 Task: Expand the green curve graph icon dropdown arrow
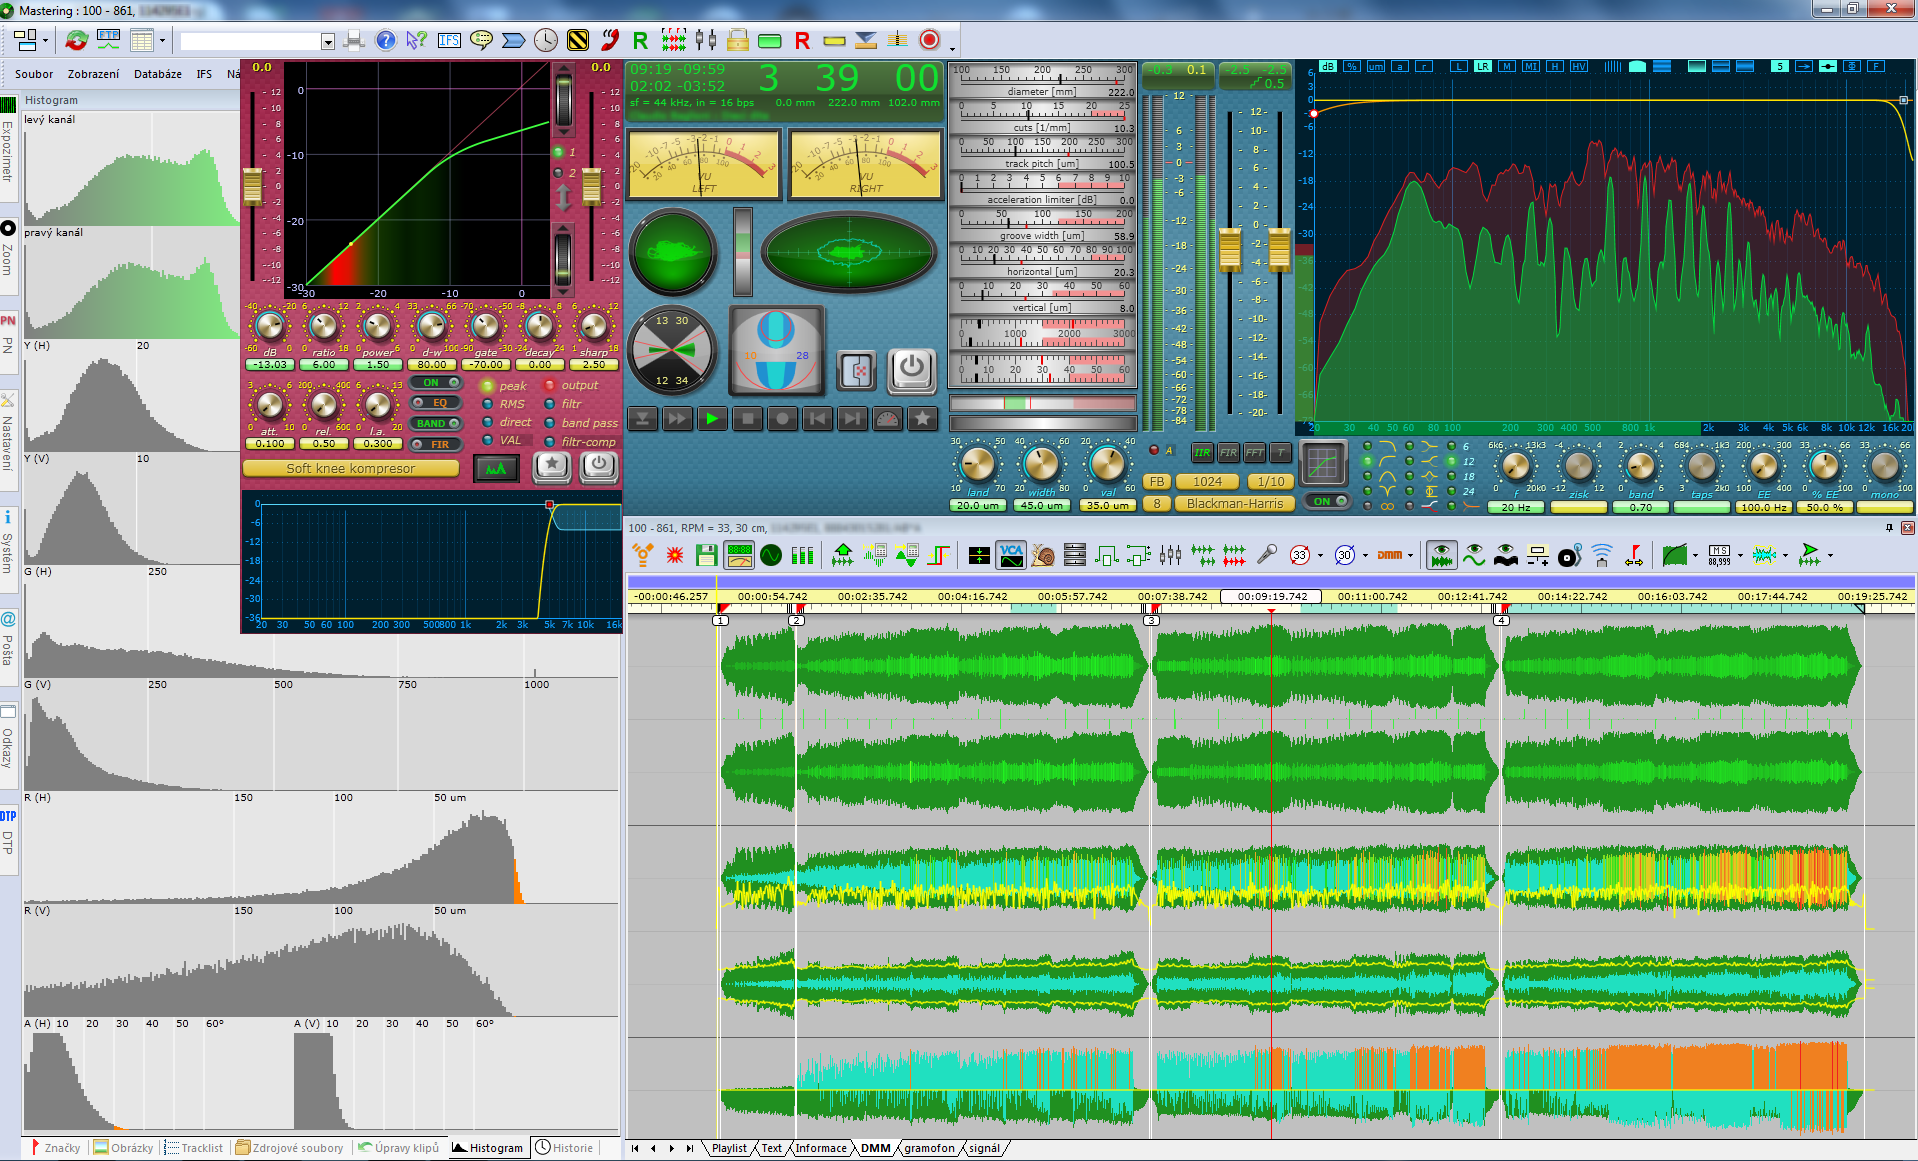tap(1695, 555)
